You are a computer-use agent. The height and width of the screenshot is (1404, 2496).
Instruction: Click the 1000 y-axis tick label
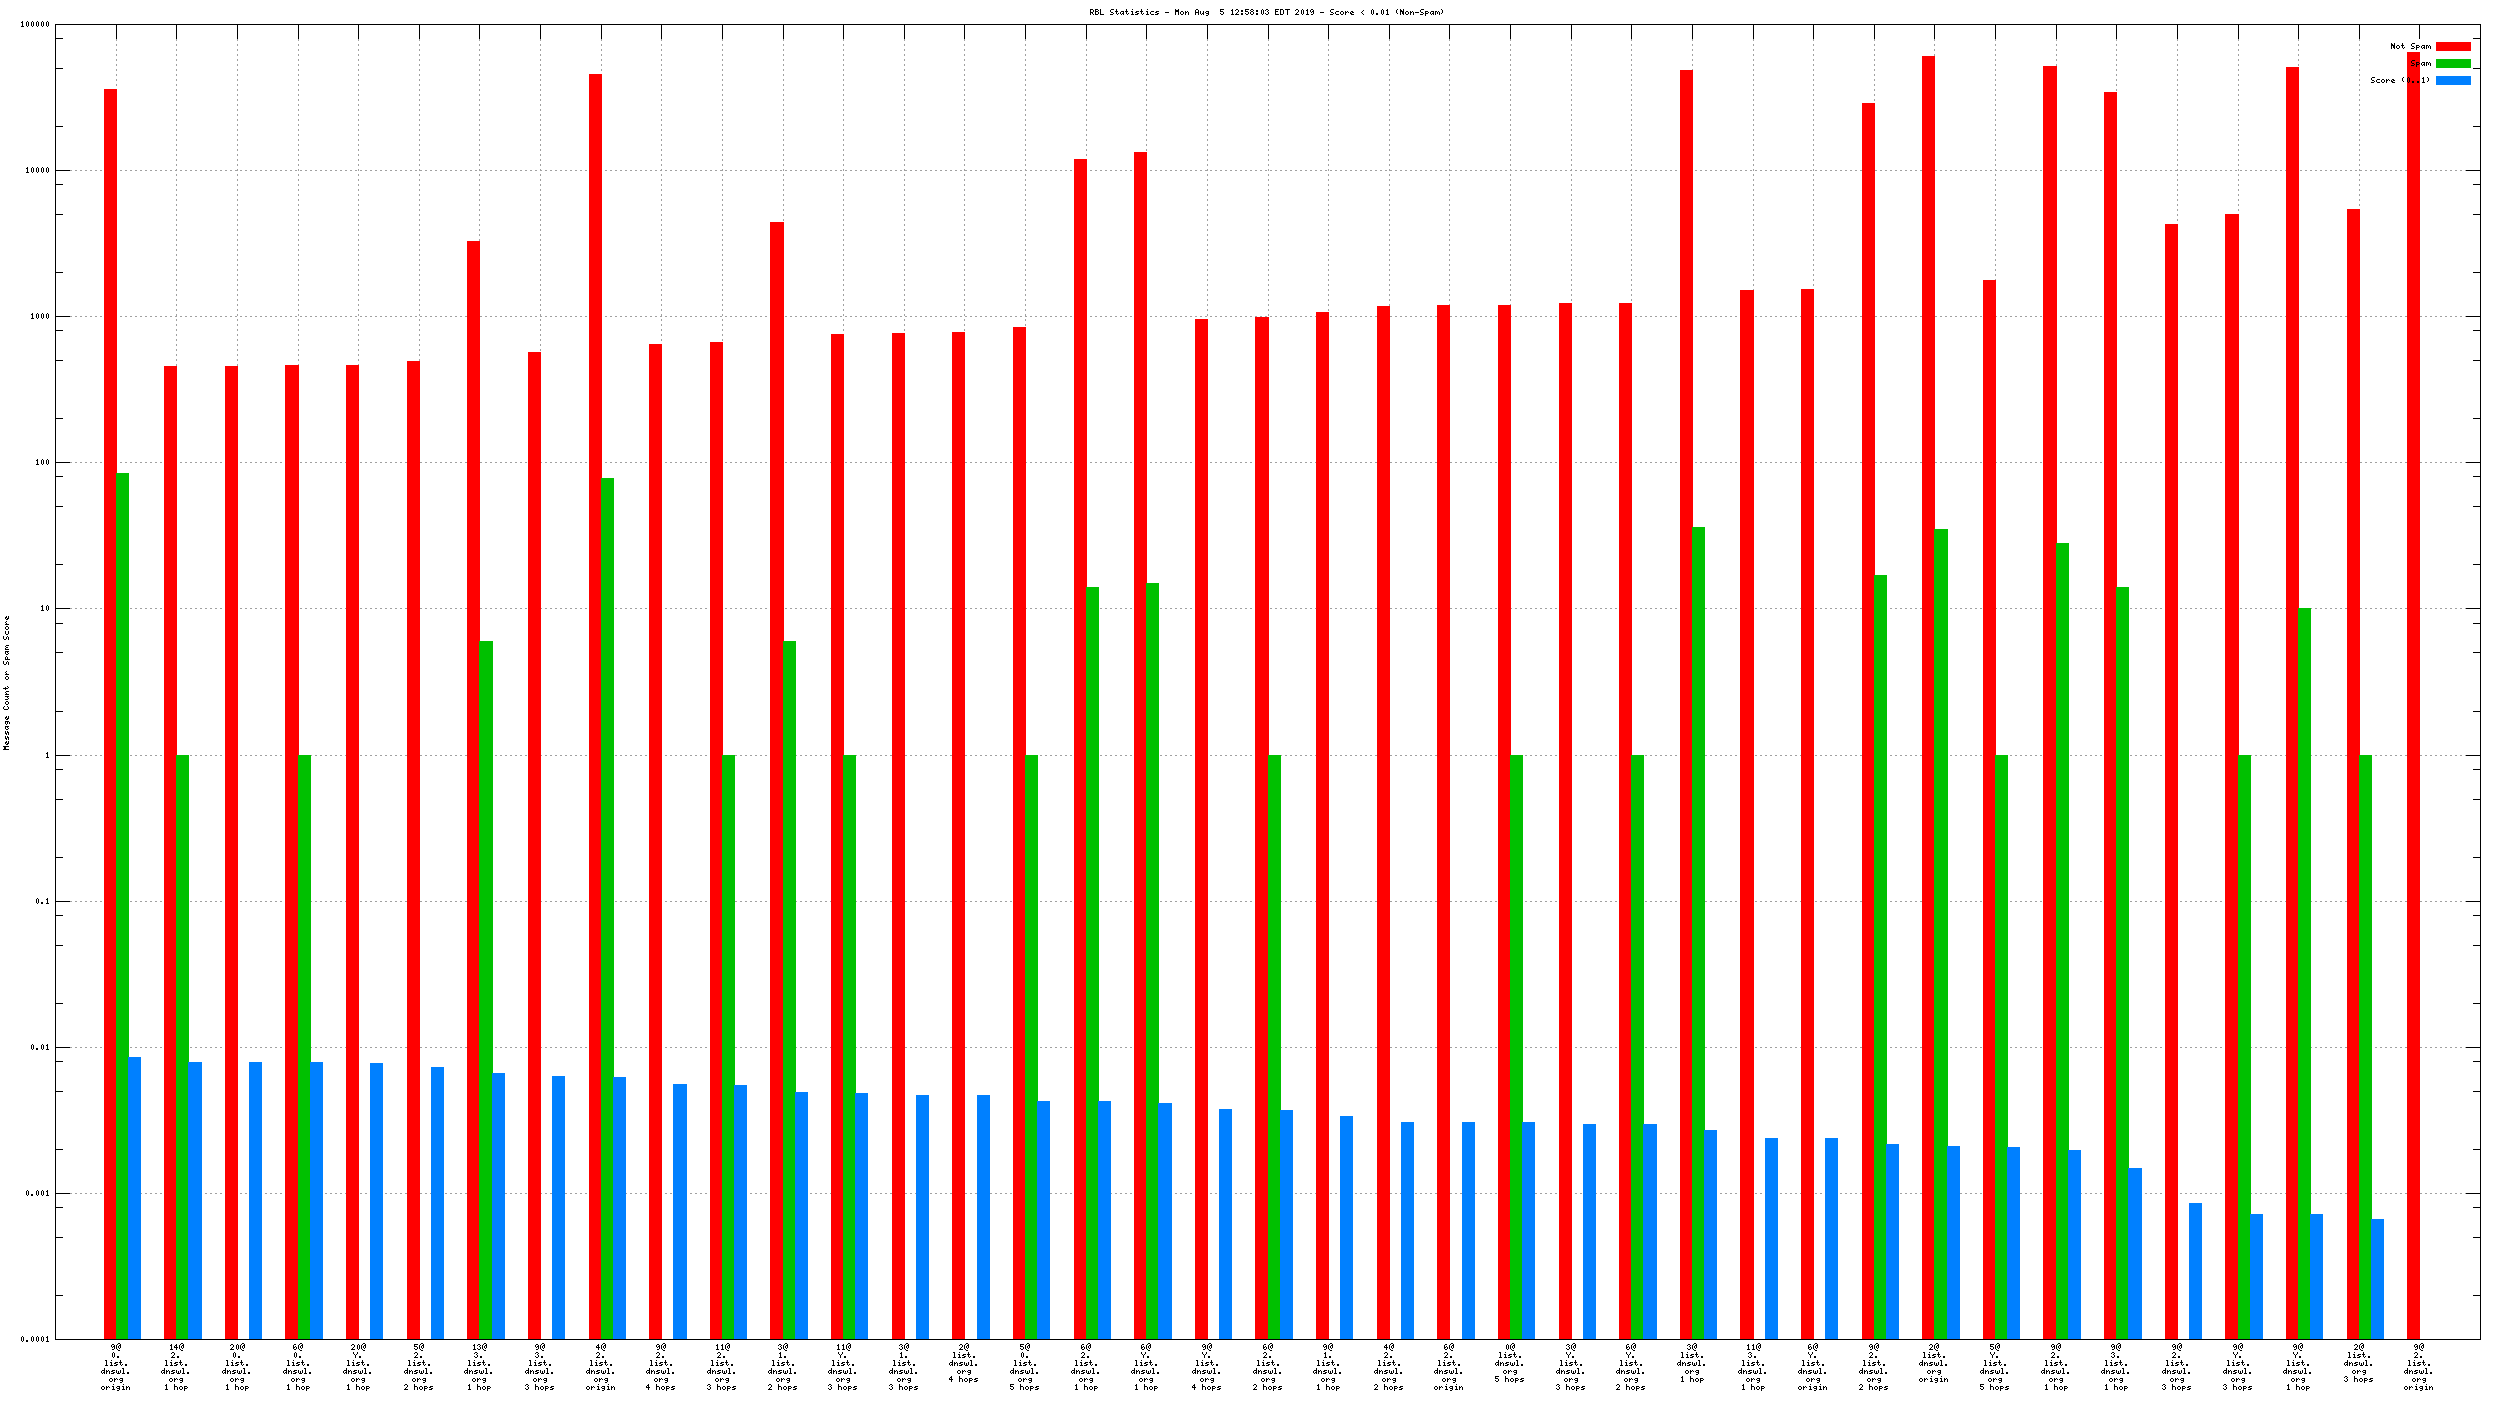pyautogui.click(x=39, y=317)
